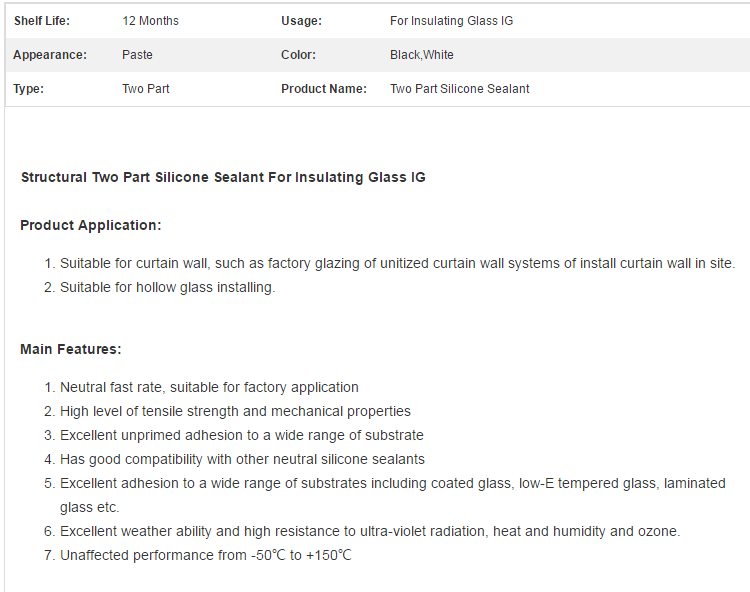
Task: Click the tensile strength feature line
Action: tap(235, 411)
